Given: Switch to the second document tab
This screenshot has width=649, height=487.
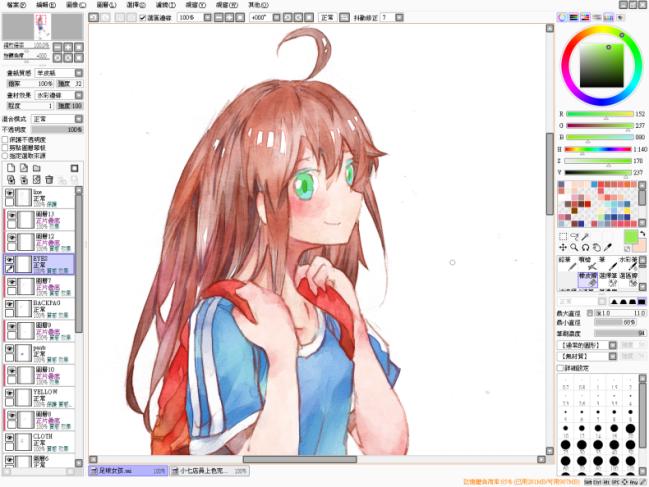Looking at the screenshot, I should tap(209, 471).
